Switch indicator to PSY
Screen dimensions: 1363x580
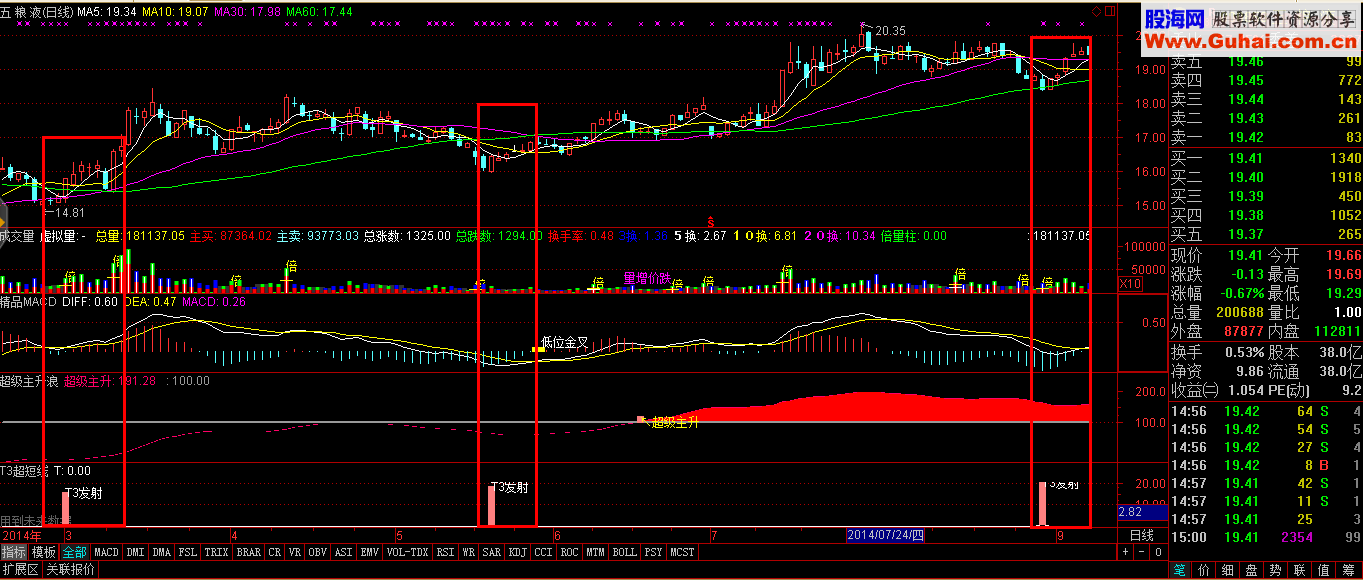coord(654,551)
